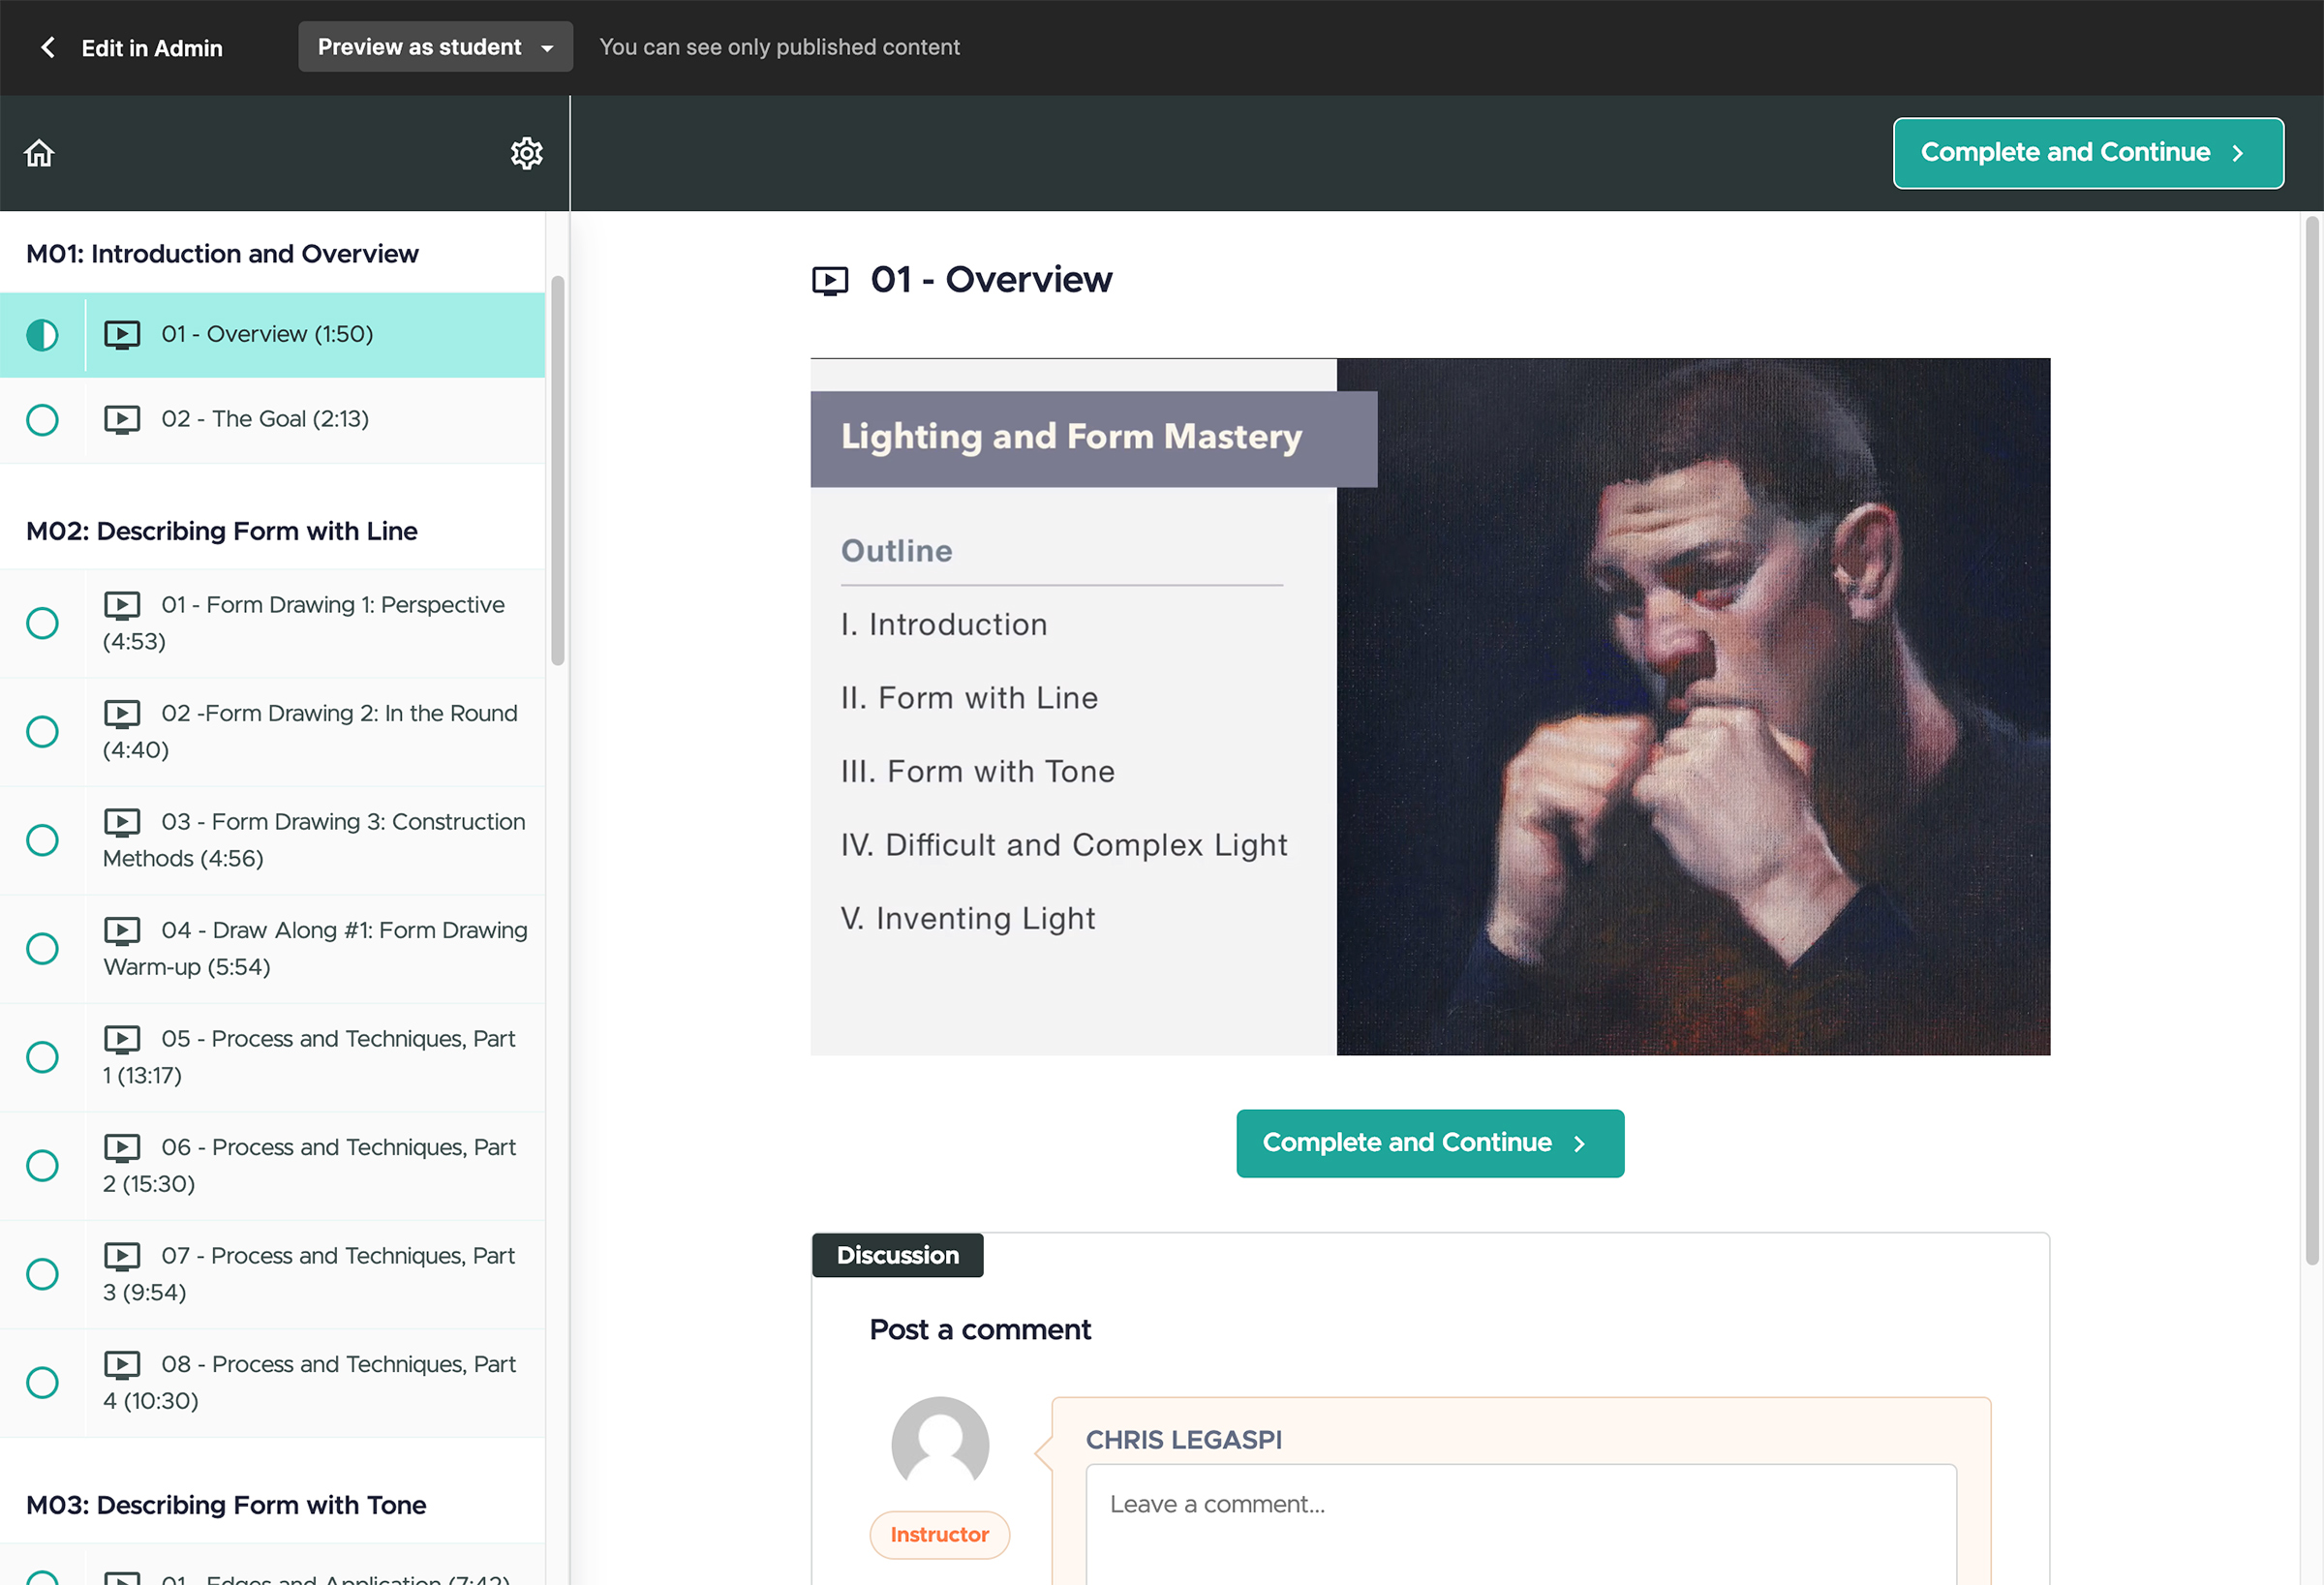Open lecture 02 - The Goal (2:13)
Image resolution: width=2324 pixels, height=1585 pixels.
pyautogui.click(x=272, y=420)
